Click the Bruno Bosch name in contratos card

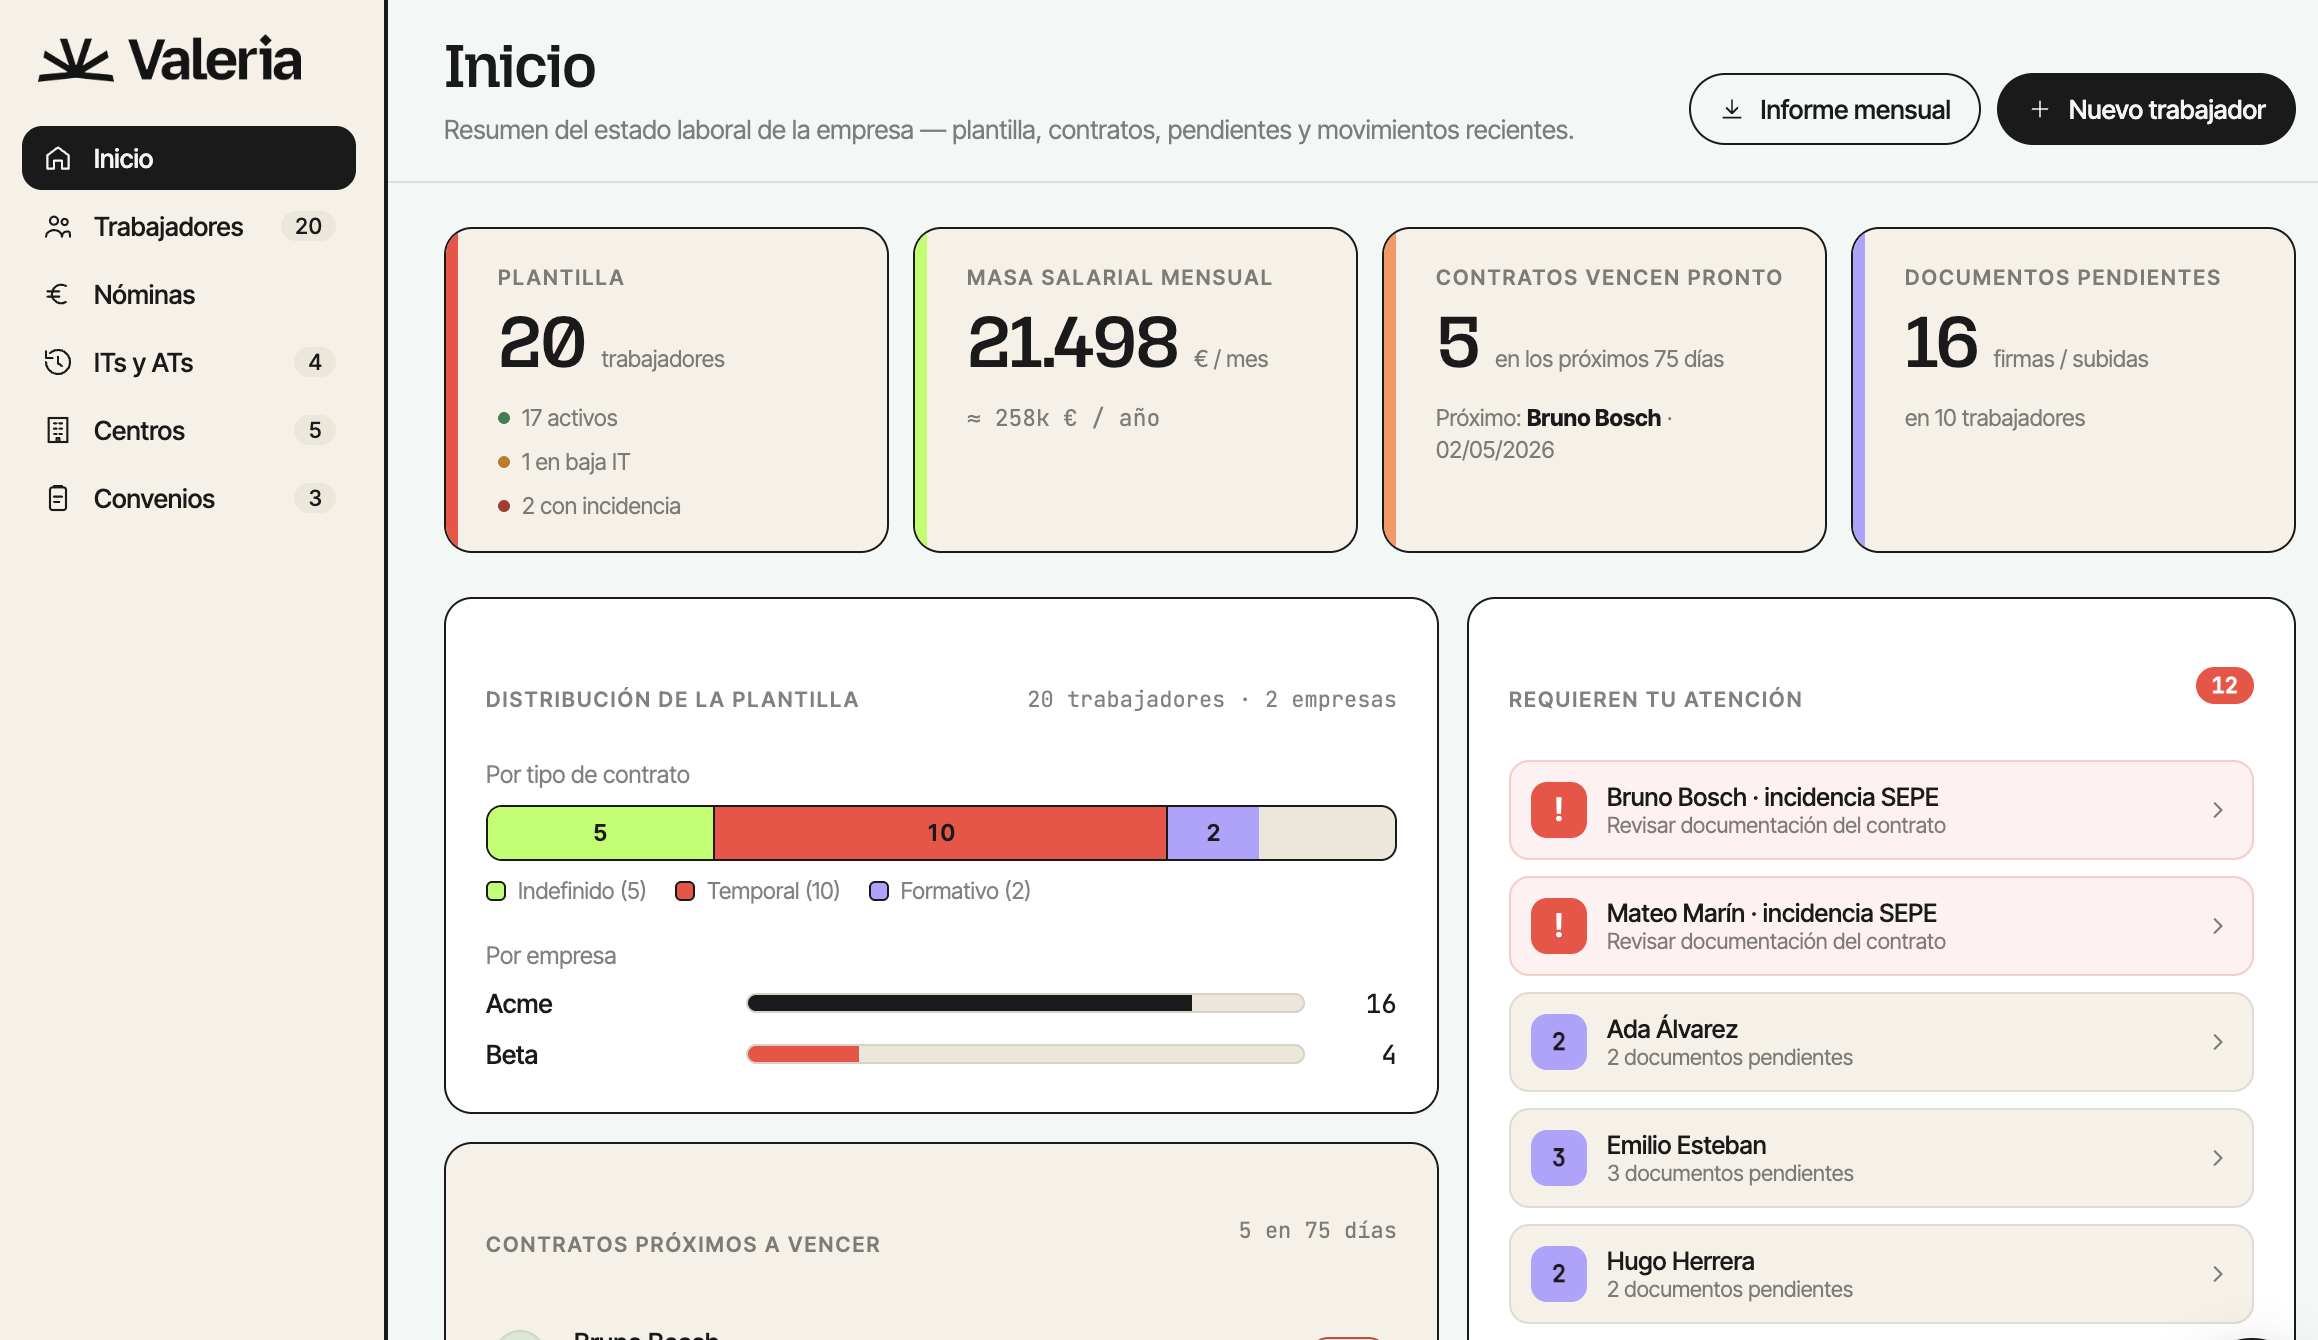click(1593, 418)
